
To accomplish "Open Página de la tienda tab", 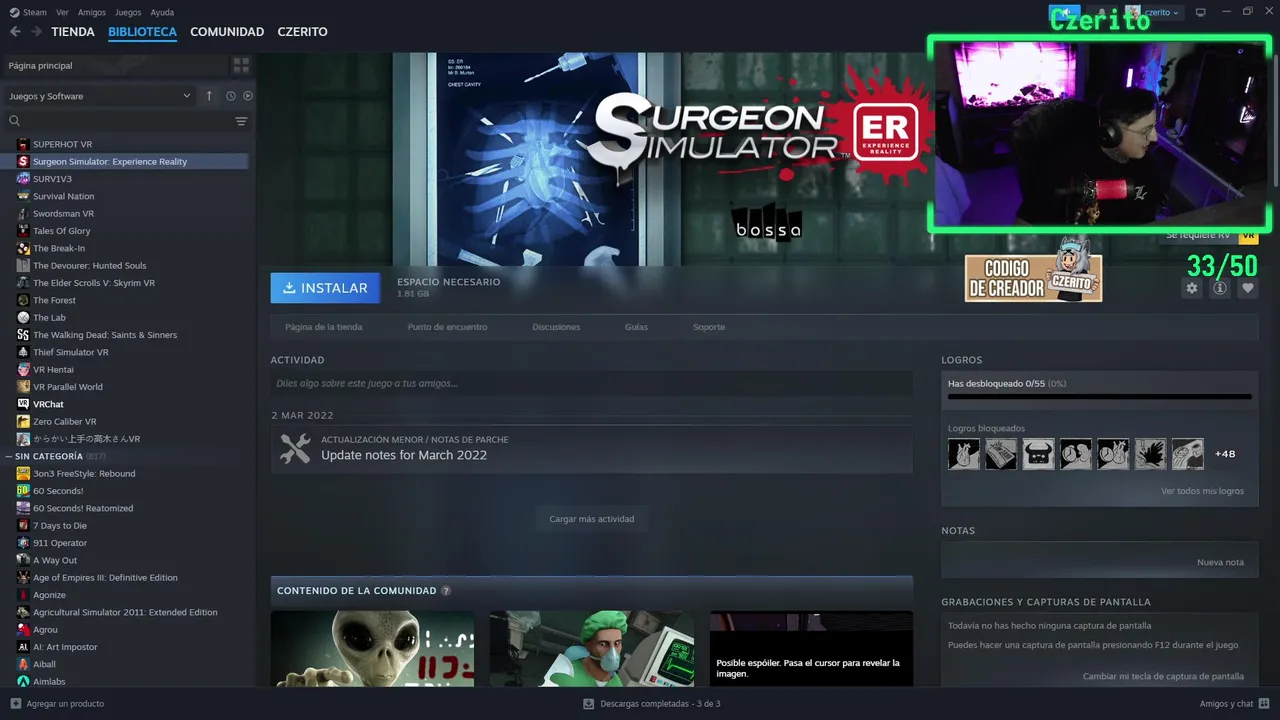I will [x=323, y=327].
